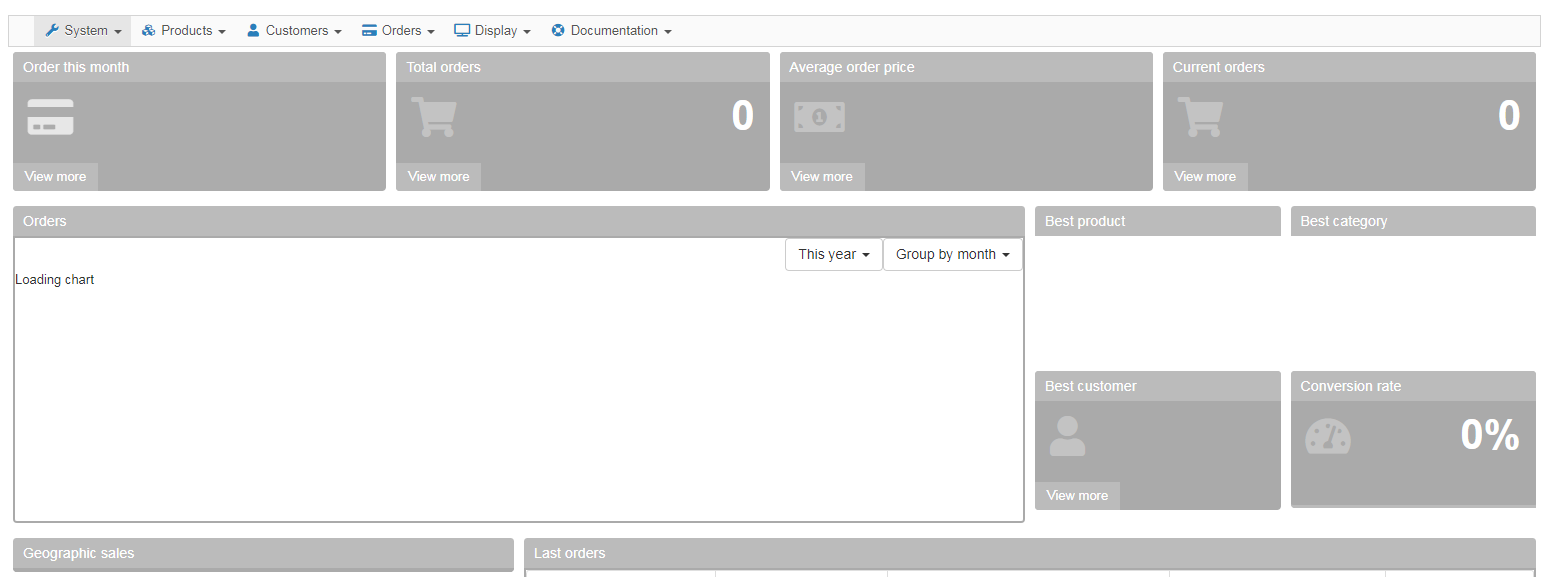Open the Customers menu
The image size is (1548, 577).
(294, 31)
